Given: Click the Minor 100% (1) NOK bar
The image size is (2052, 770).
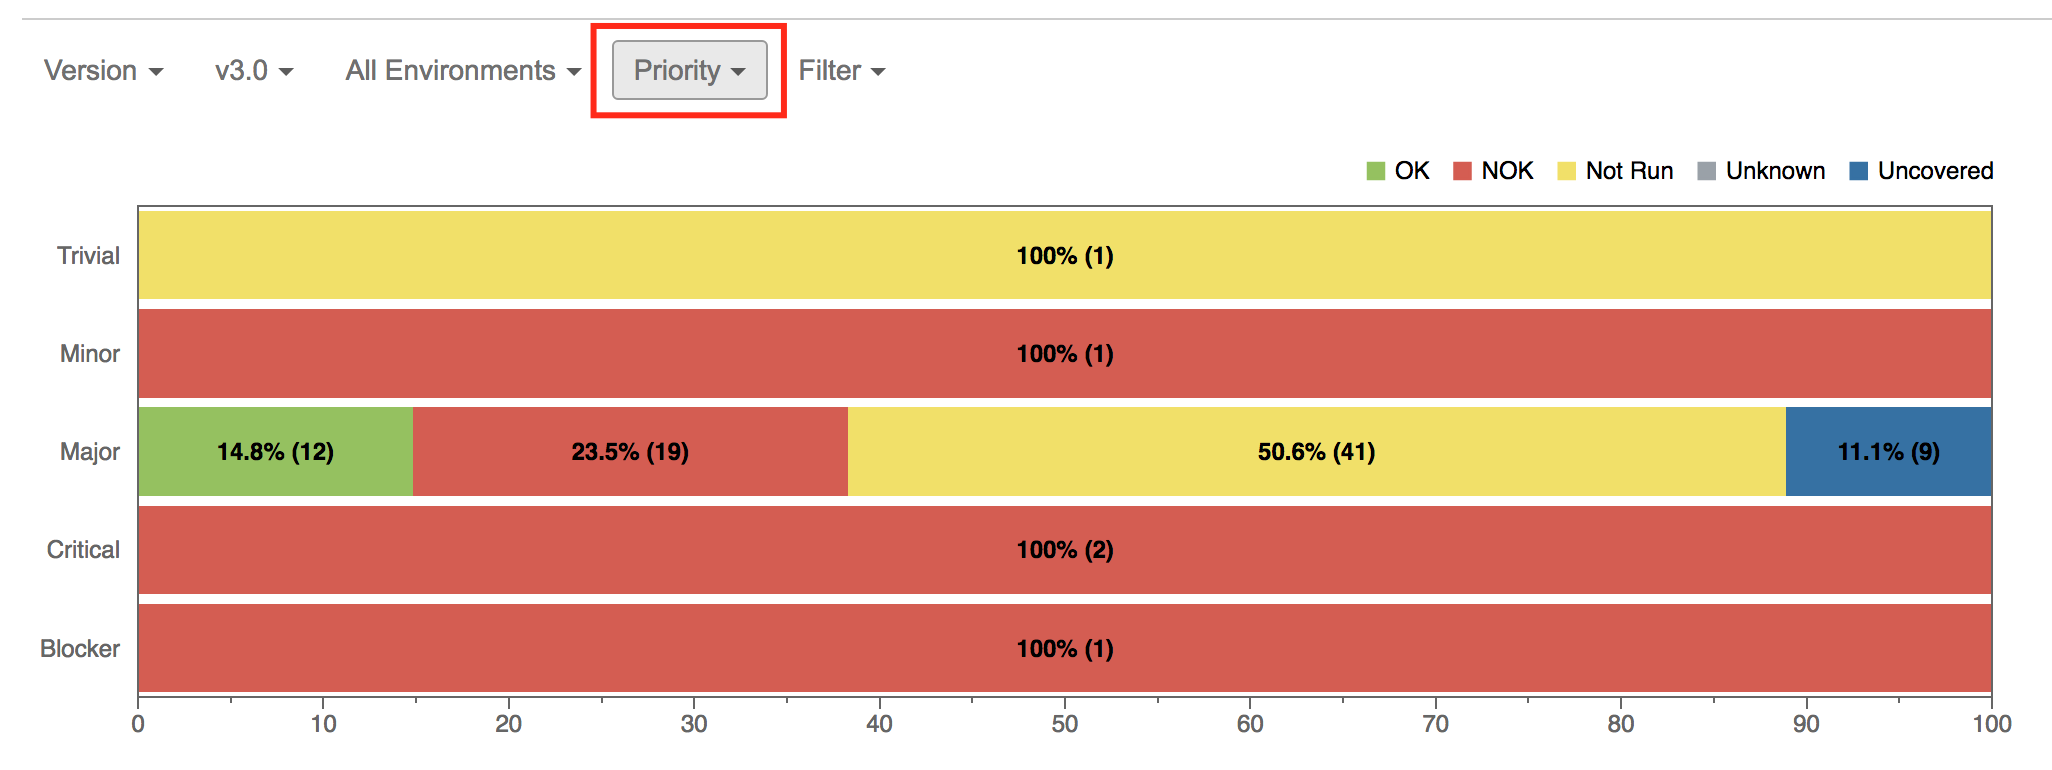Looking at the screenshot, I should tap(1065, 353).
